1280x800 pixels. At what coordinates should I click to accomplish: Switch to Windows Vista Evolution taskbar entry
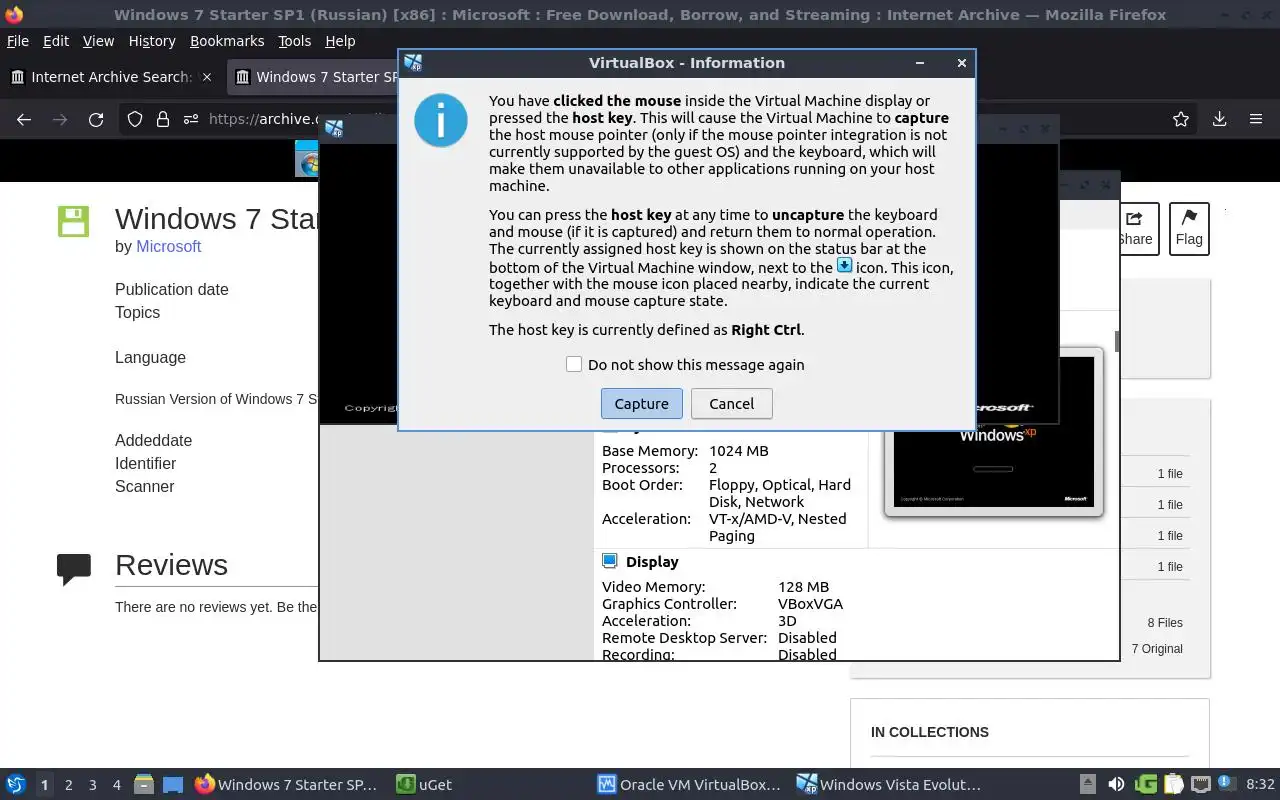pyautogui.click(x=889, y=785)
